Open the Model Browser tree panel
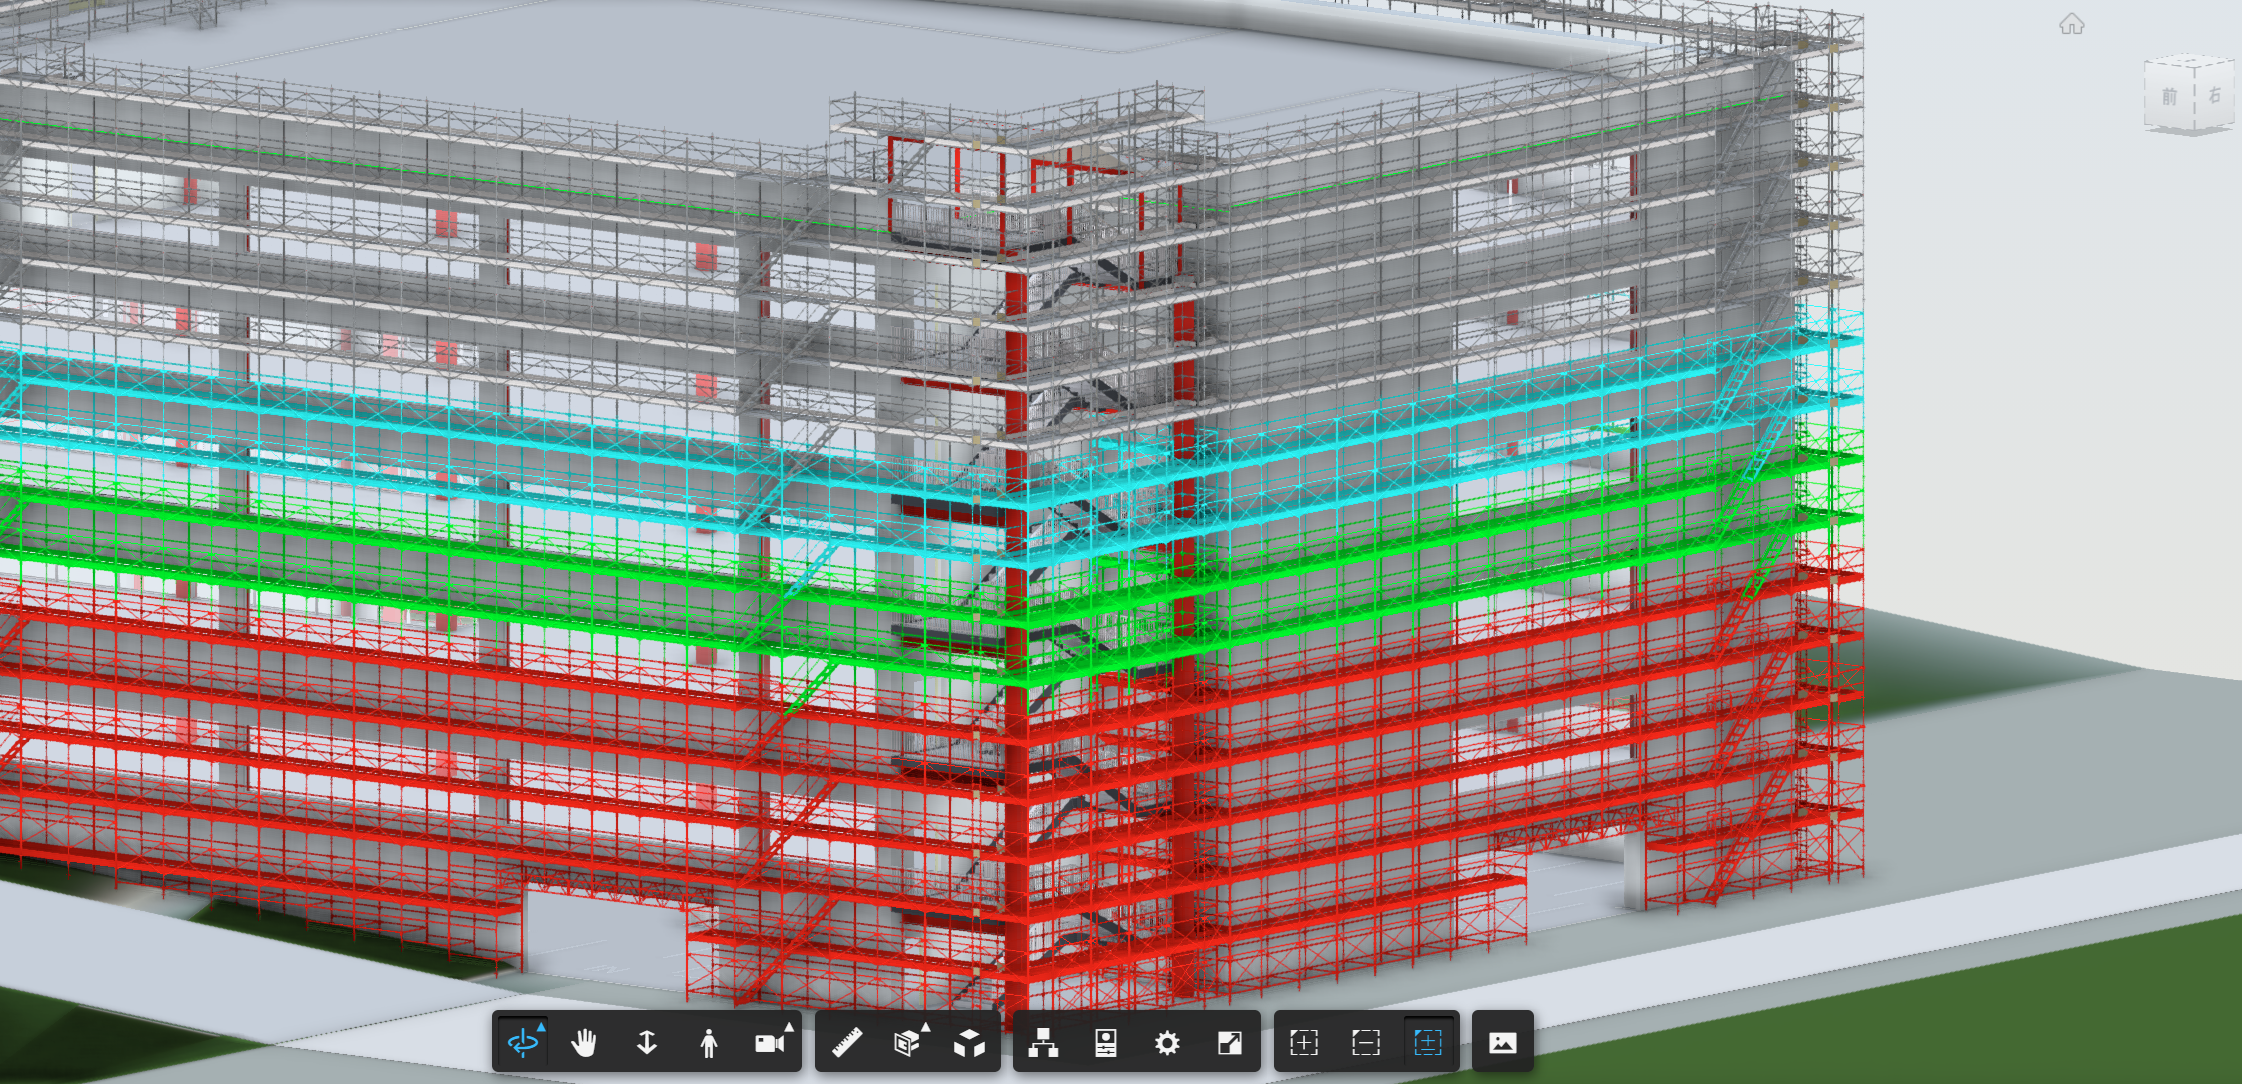Viewport: 2242px width, 1084px height. 1044,1043
